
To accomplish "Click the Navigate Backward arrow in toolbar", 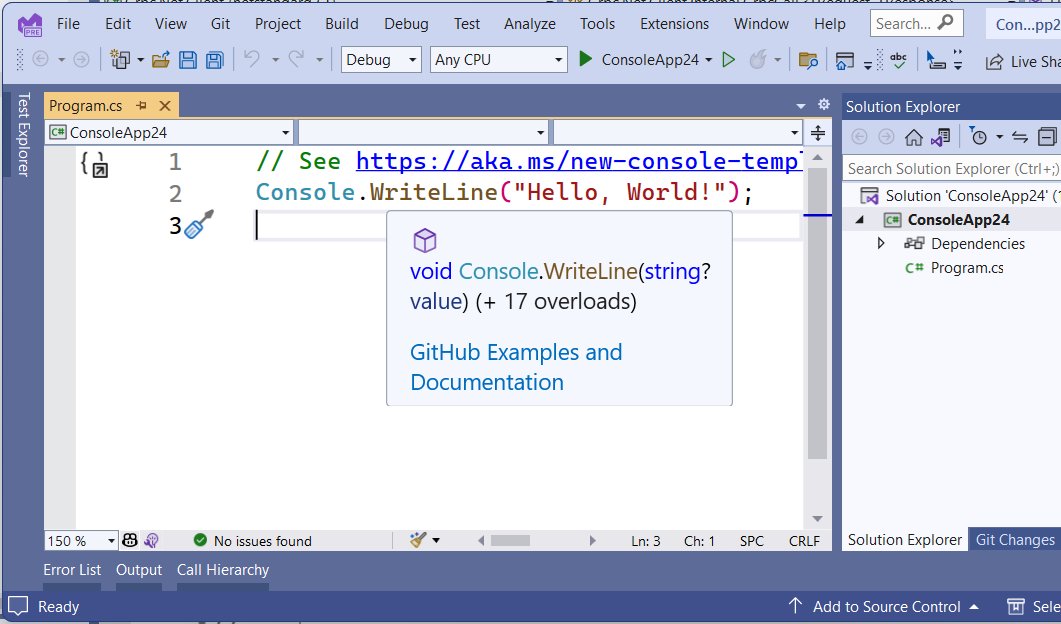I will (41, 60).
